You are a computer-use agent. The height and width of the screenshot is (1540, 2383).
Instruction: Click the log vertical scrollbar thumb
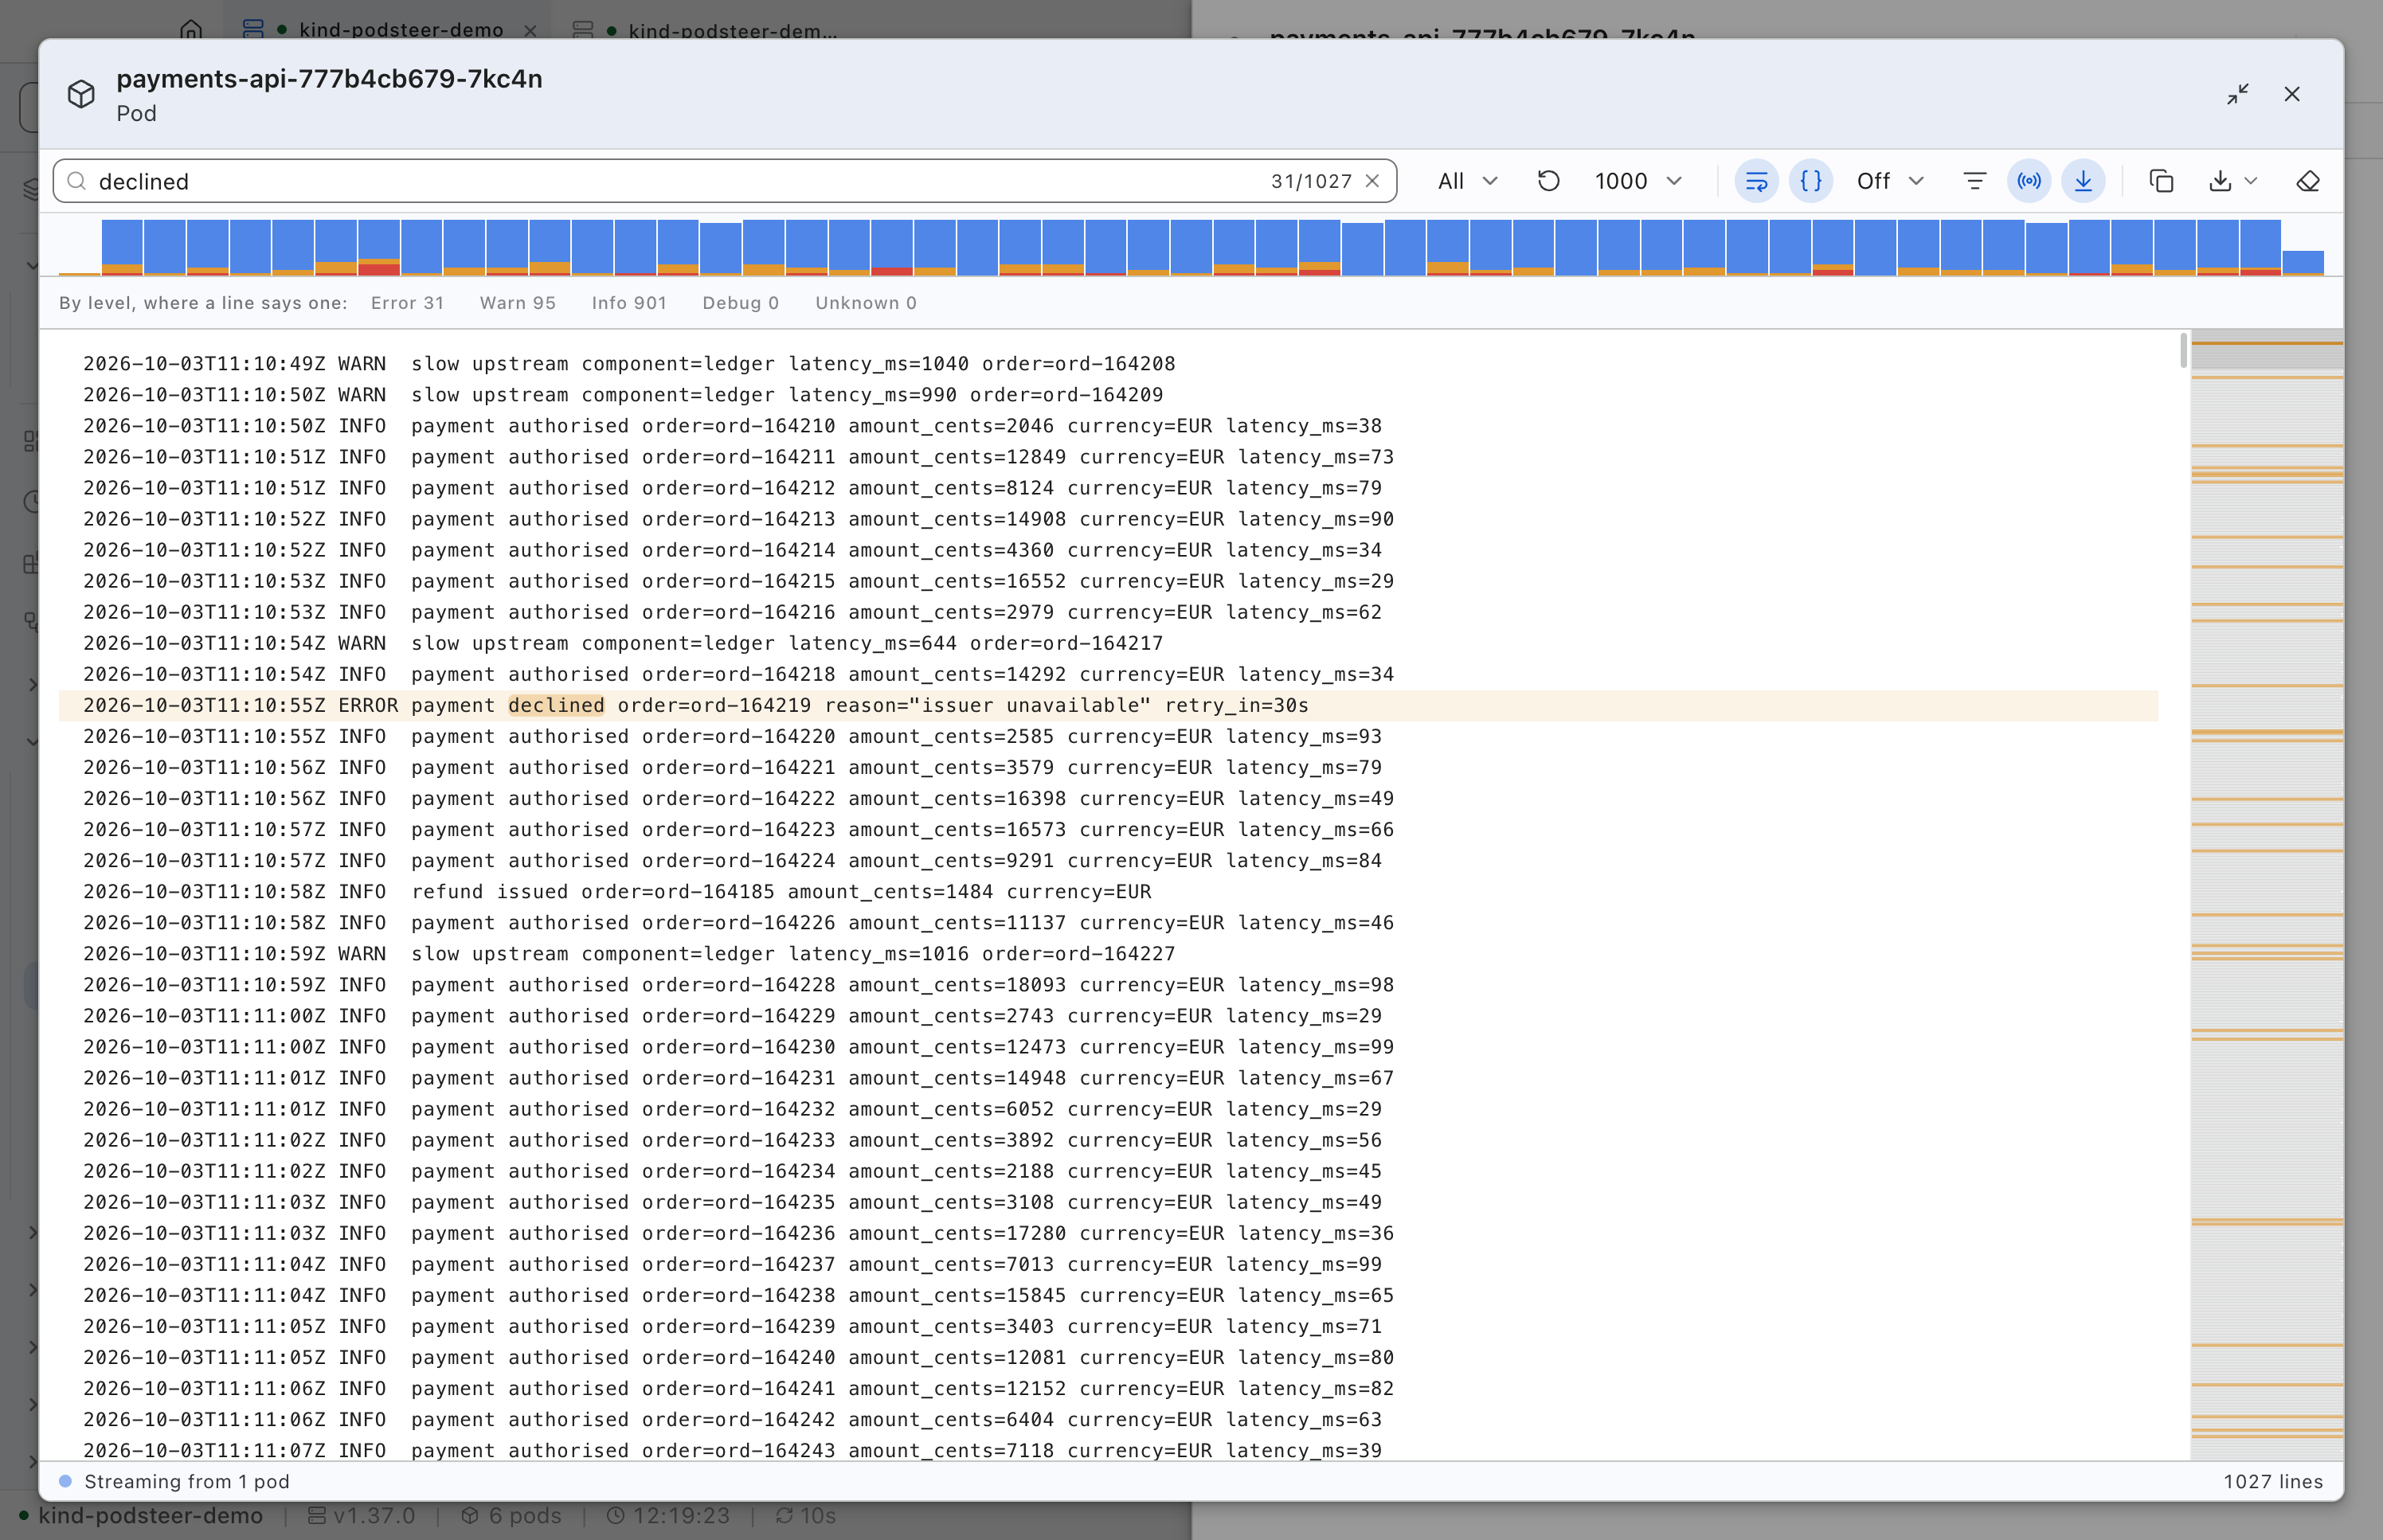point(2183,350)
